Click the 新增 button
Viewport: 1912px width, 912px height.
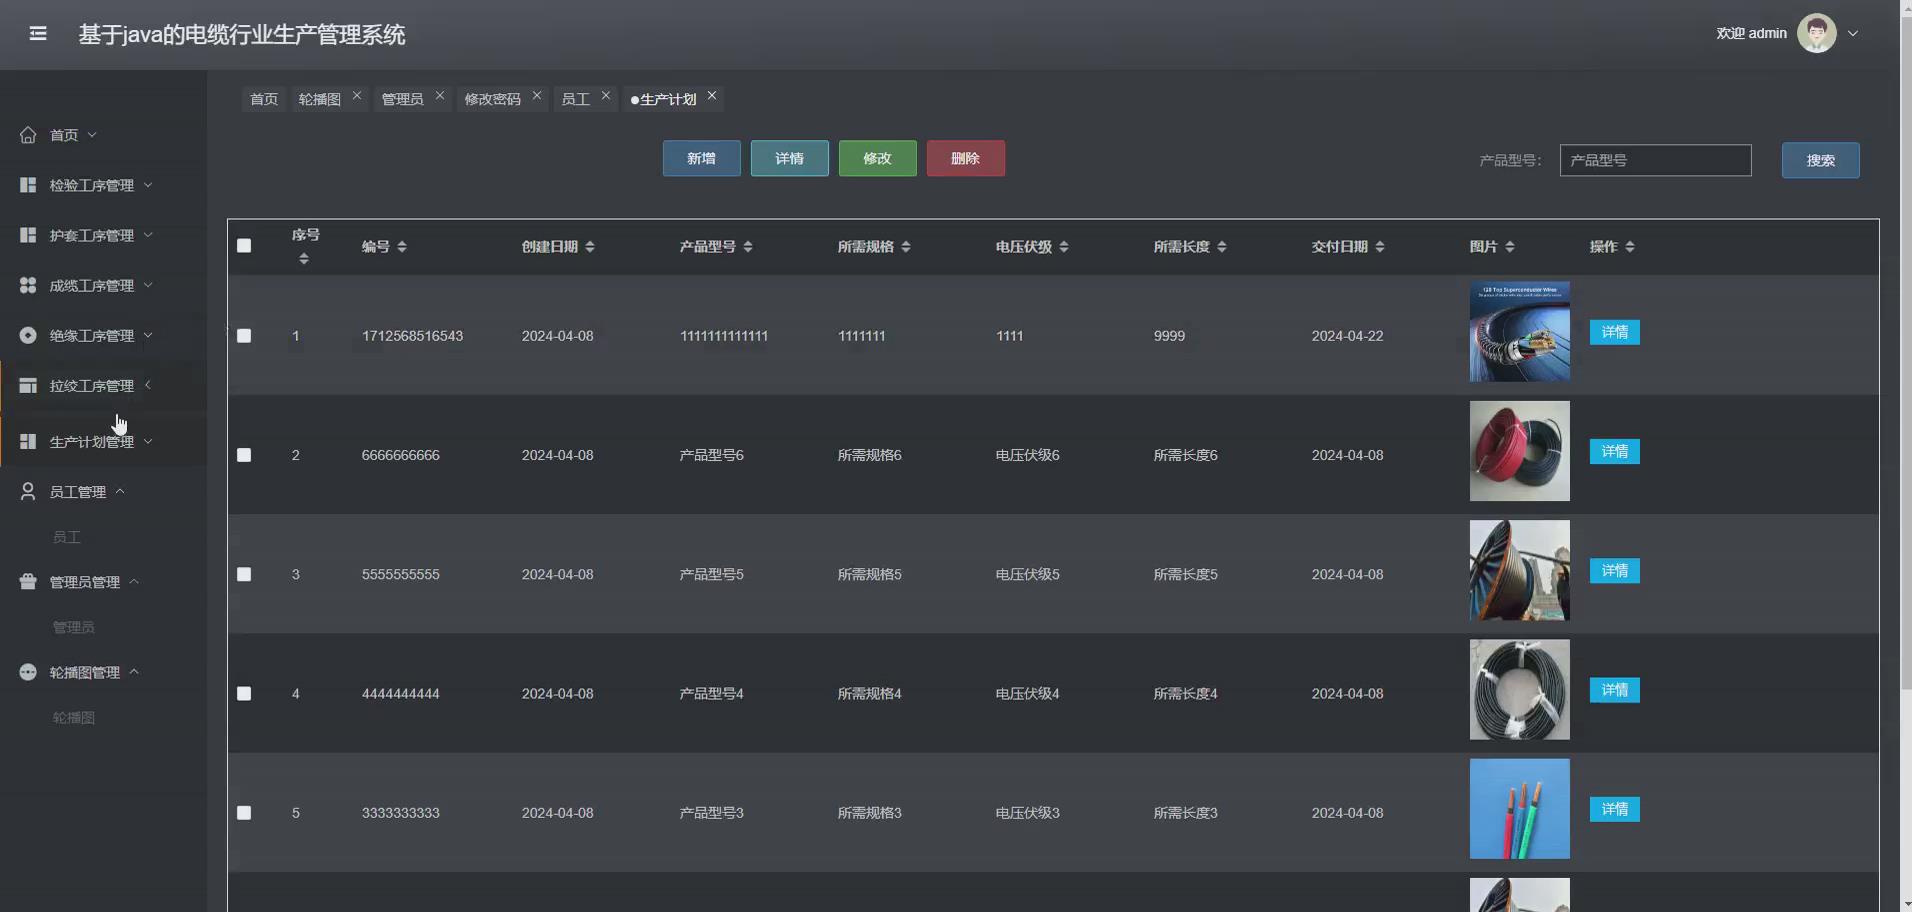pyautogui.click(x=702, y=158)
